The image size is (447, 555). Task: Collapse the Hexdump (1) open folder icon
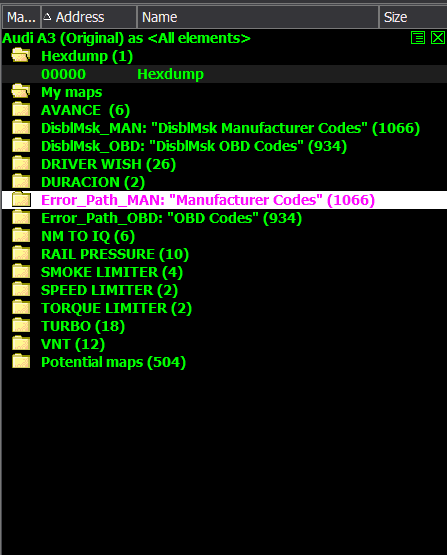tap(21, 56)
